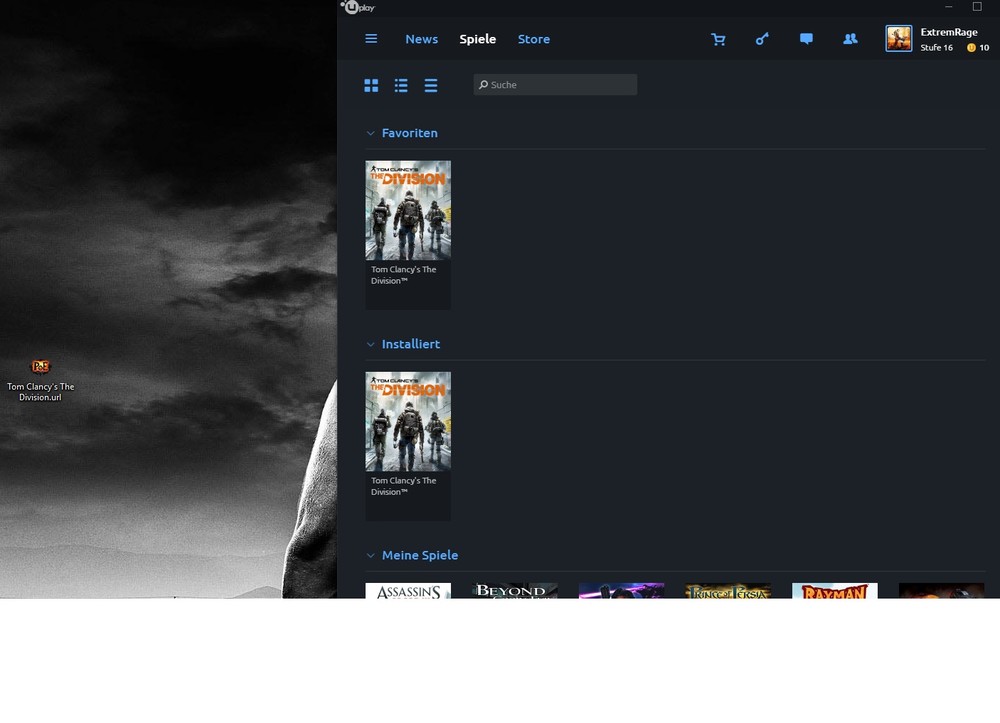This screenshot has height=723, width=1000.
Task: Open The Division cover under Installiert
Action: (408, 421)
